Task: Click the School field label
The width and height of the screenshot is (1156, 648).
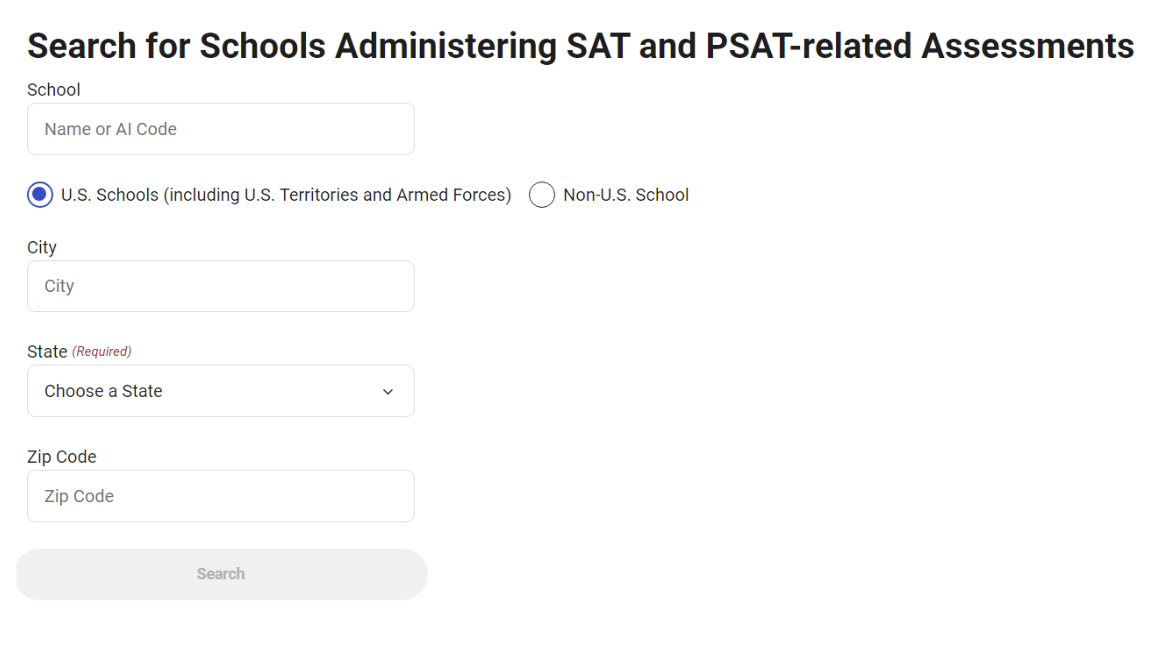Action: (53, 89)
